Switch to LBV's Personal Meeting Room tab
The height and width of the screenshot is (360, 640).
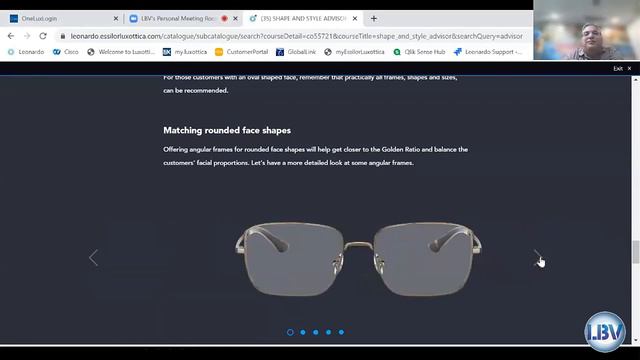(x=182, y=18)
